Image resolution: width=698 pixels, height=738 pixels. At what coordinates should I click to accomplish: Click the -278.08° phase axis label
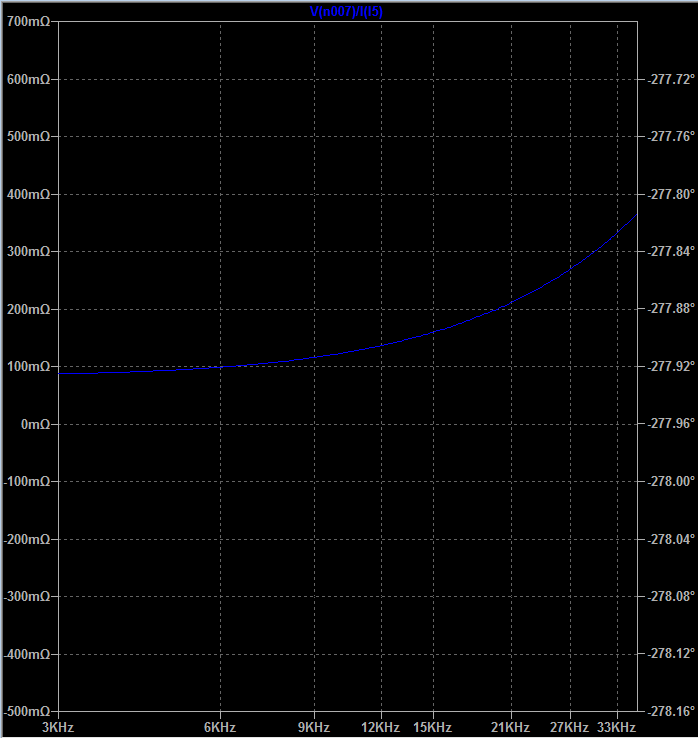pos(671,596)
